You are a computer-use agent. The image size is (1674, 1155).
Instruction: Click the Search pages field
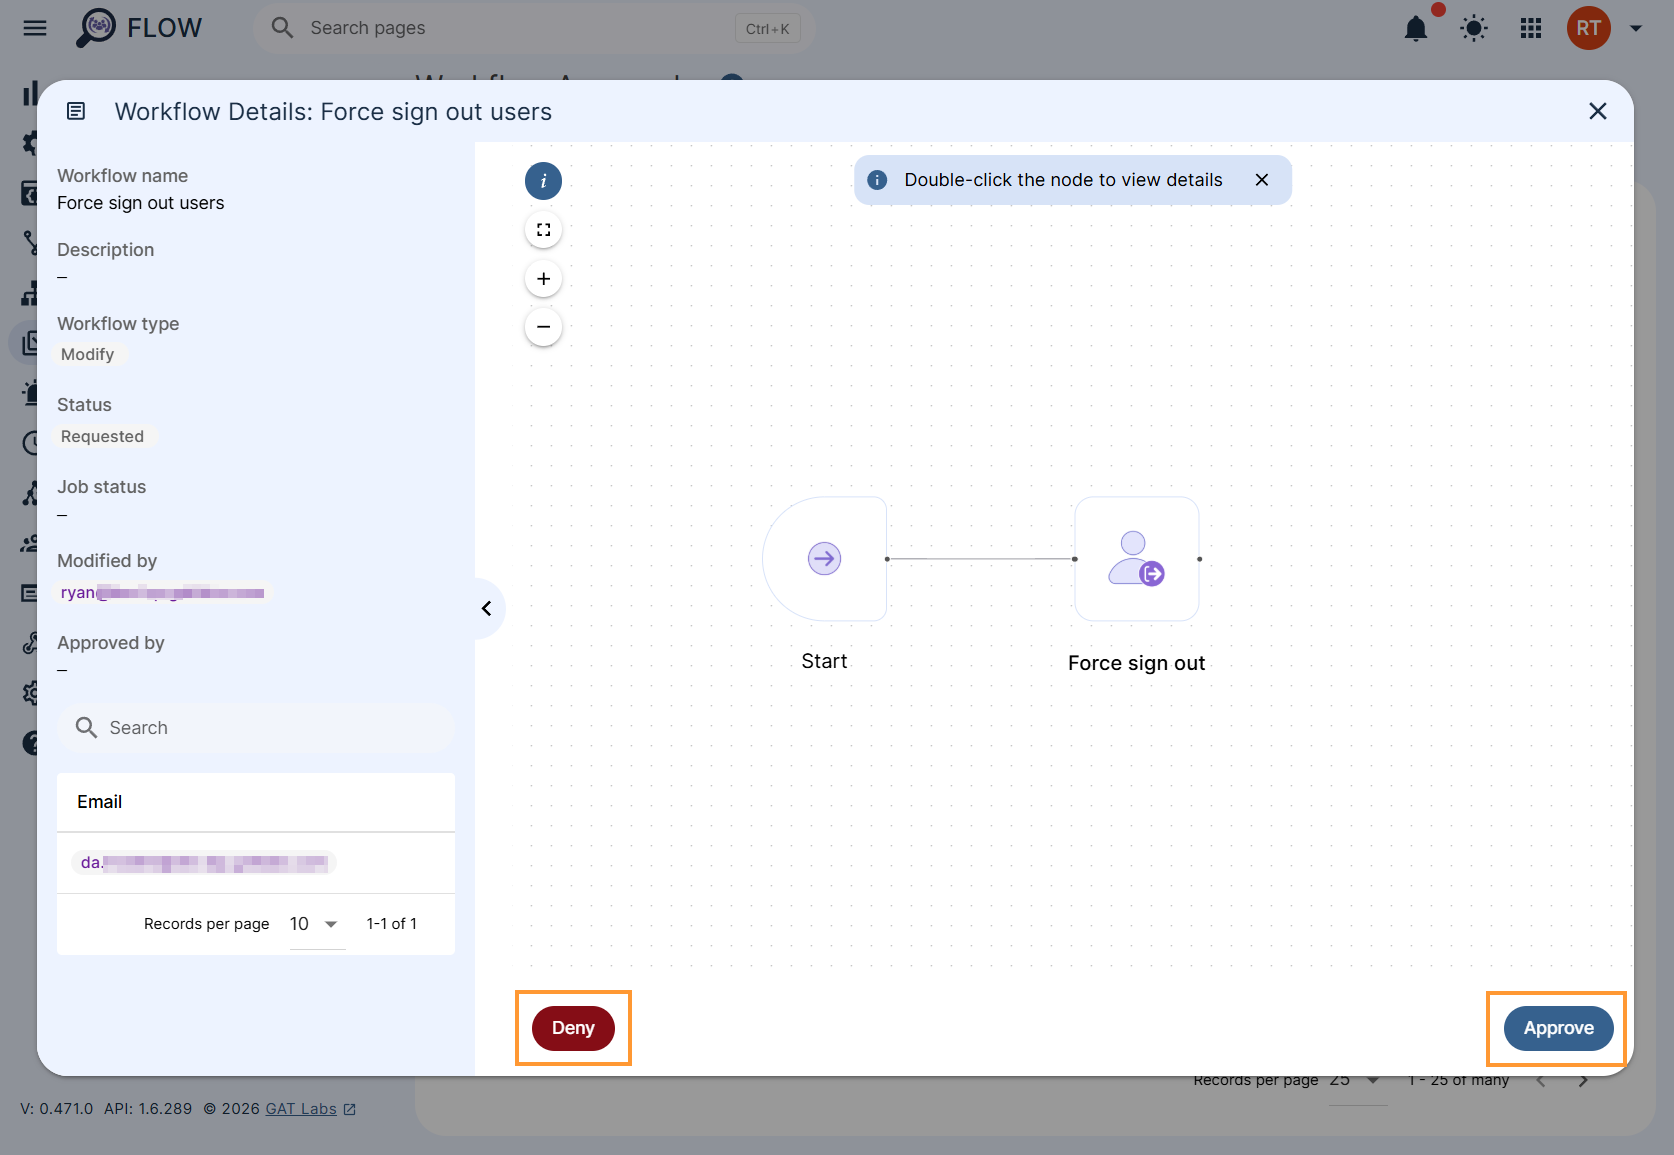point(533,28)
